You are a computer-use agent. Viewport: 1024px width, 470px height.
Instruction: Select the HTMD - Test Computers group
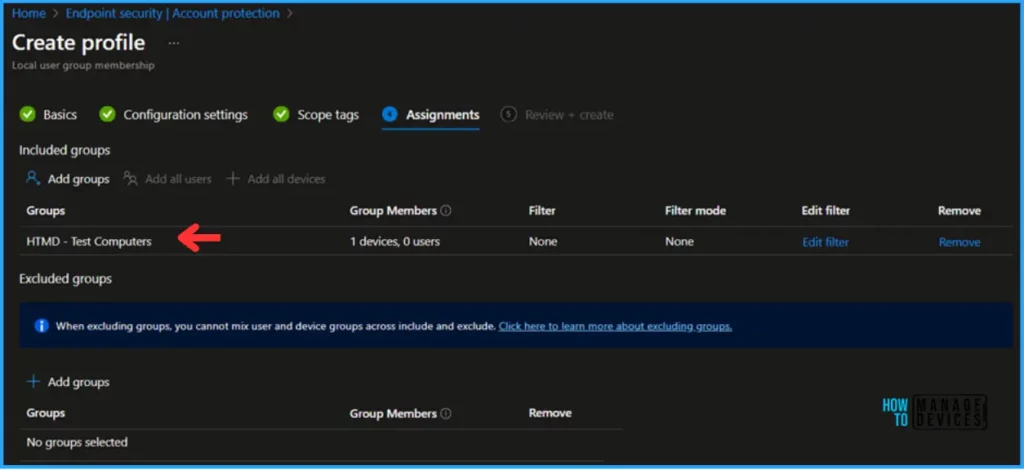(x=89, y=242)
